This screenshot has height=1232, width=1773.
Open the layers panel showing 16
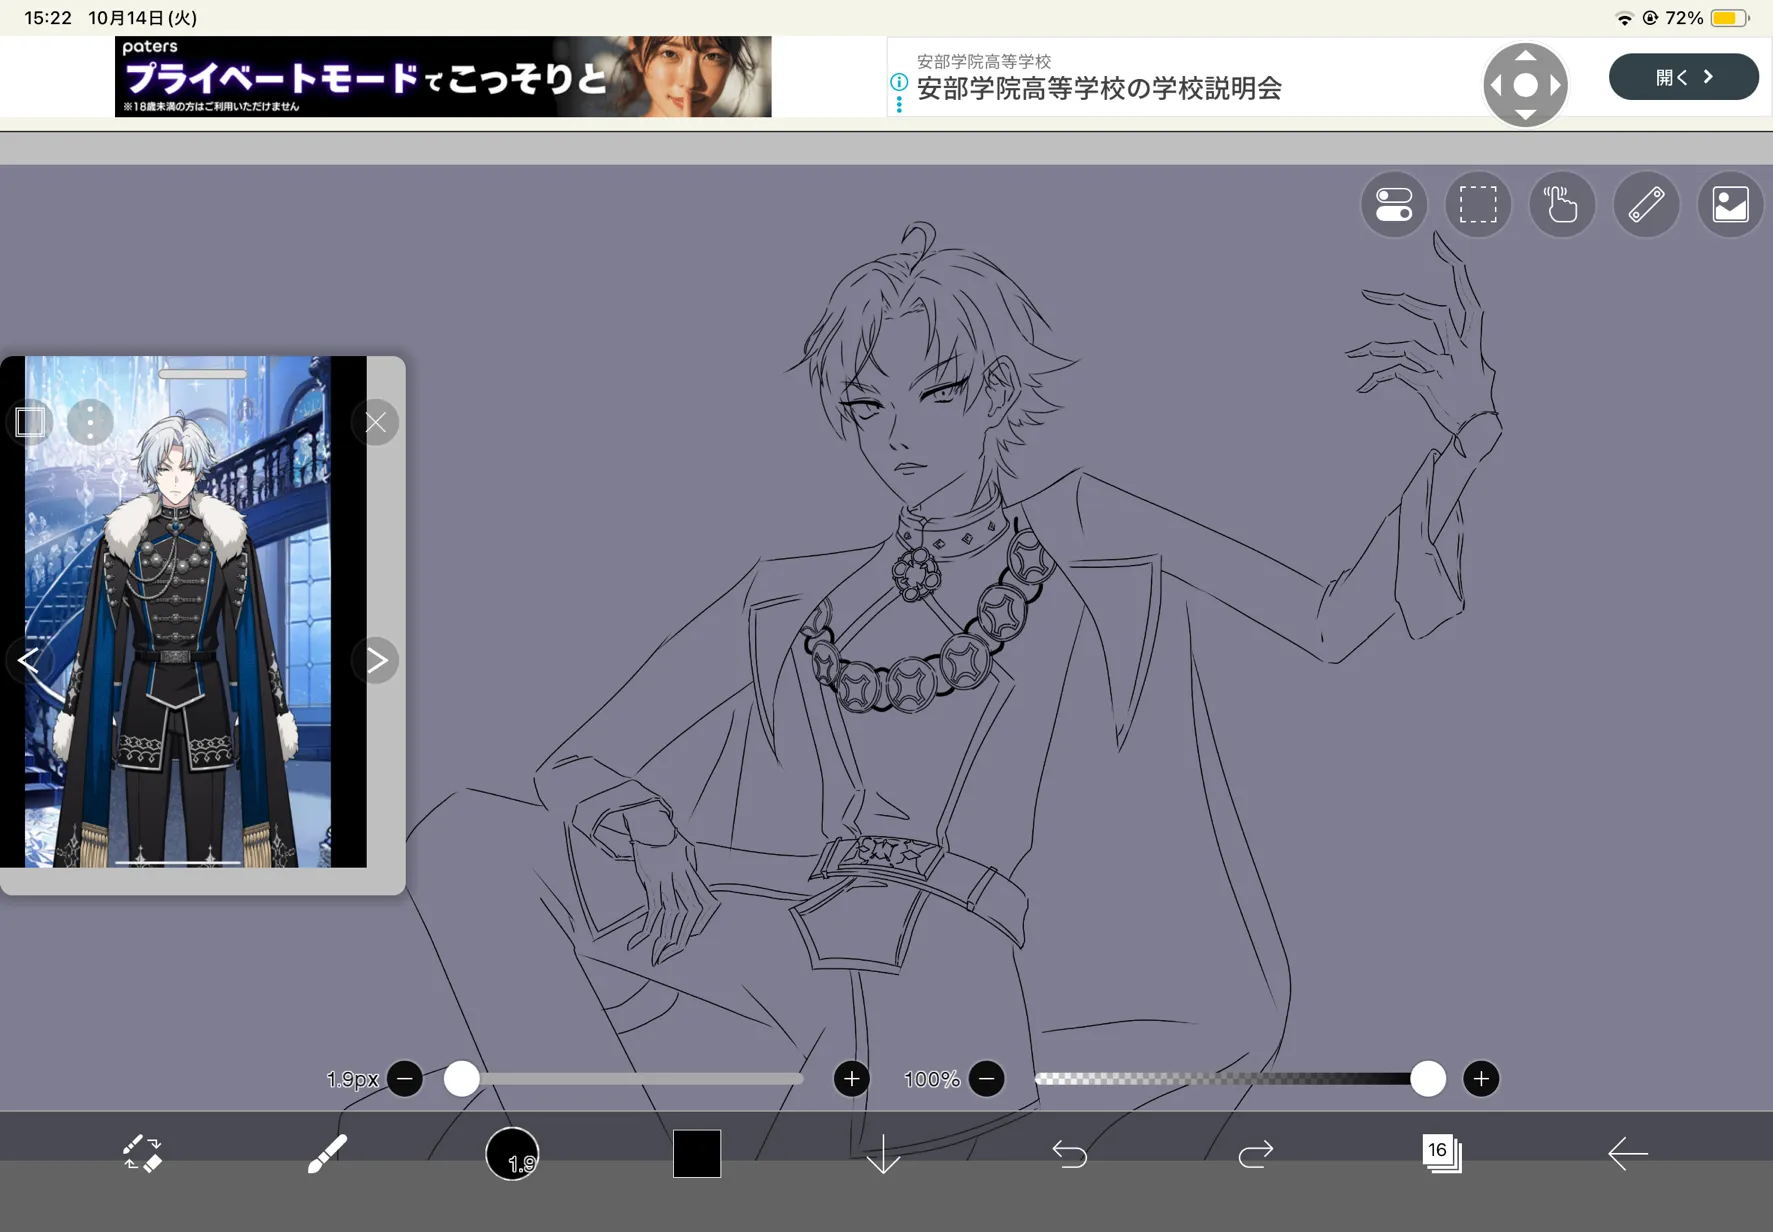tap(1441, 1154)
